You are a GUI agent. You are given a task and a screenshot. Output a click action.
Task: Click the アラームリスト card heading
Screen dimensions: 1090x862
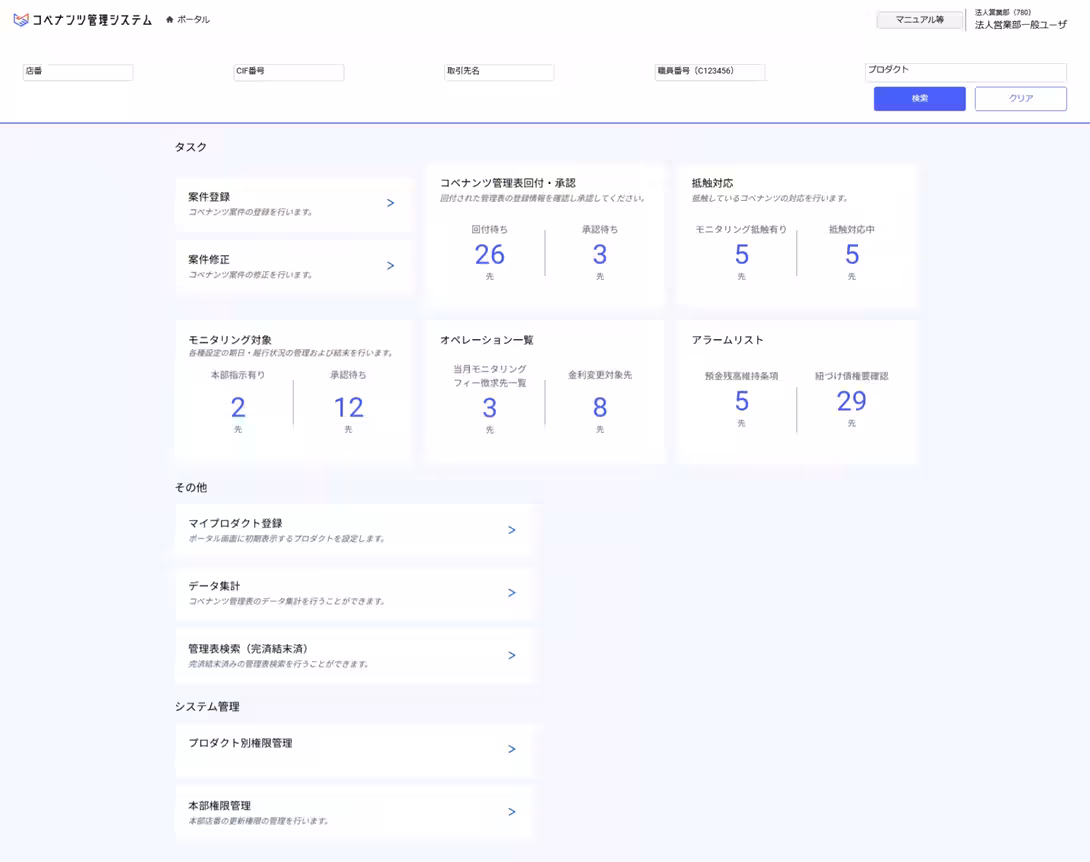pos(727,340)
